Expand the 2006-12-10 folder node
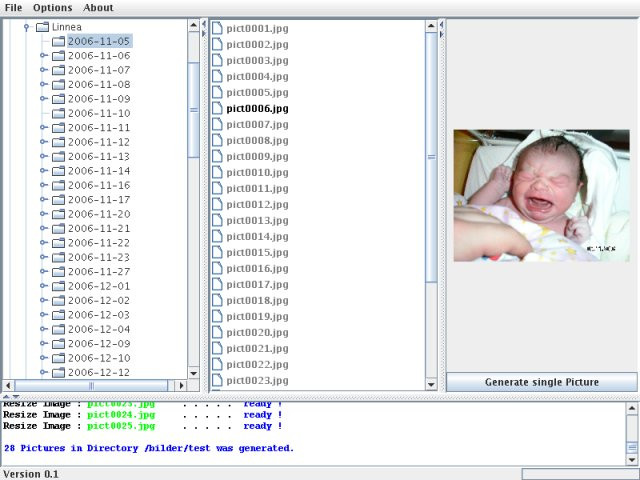This screenshot has width=640, height=480. pos(44,358)
